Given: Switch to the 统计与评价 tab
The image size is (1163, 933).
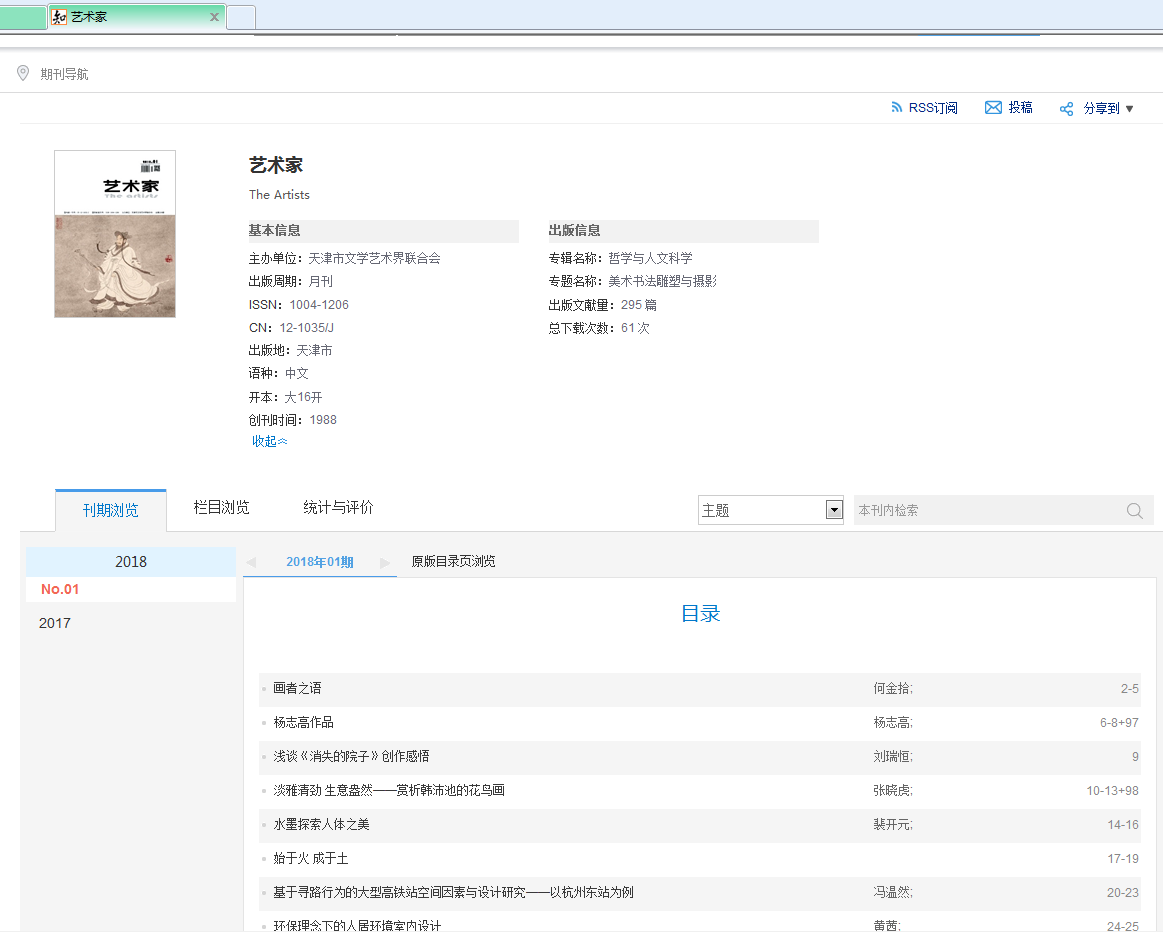Looking at the screenshot, I should click(338, 508).
